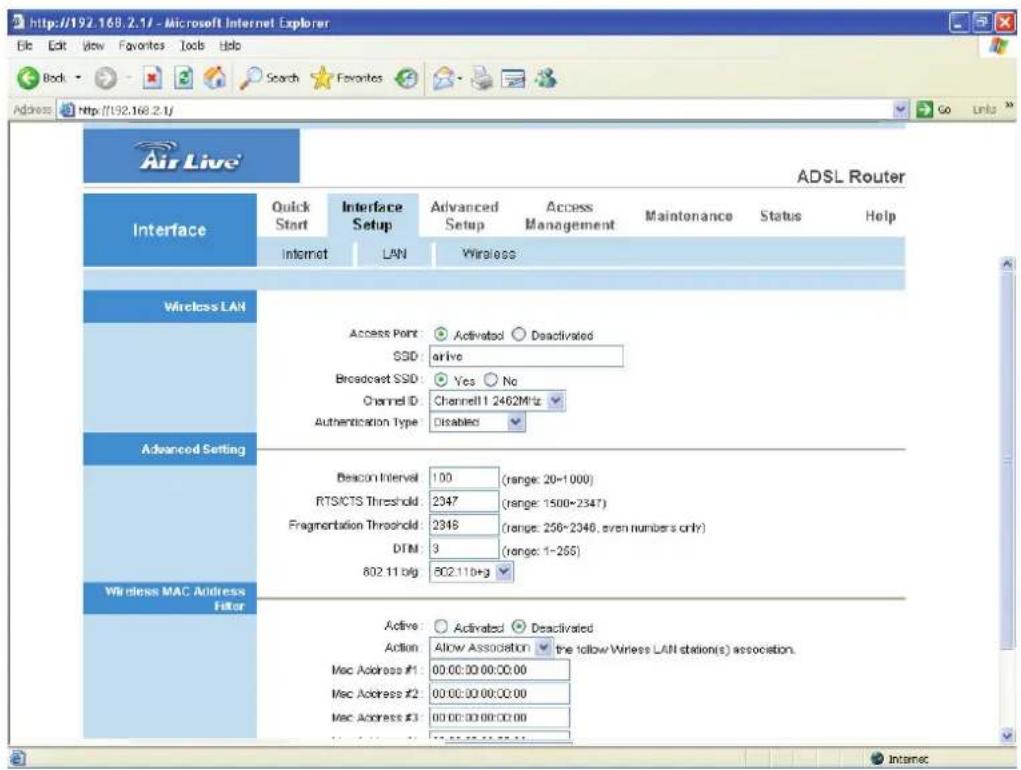This screenshot has height=770, width=1021.
Task: Click the RTS/CTS Threshold field
Action: (x=464, y=501)
